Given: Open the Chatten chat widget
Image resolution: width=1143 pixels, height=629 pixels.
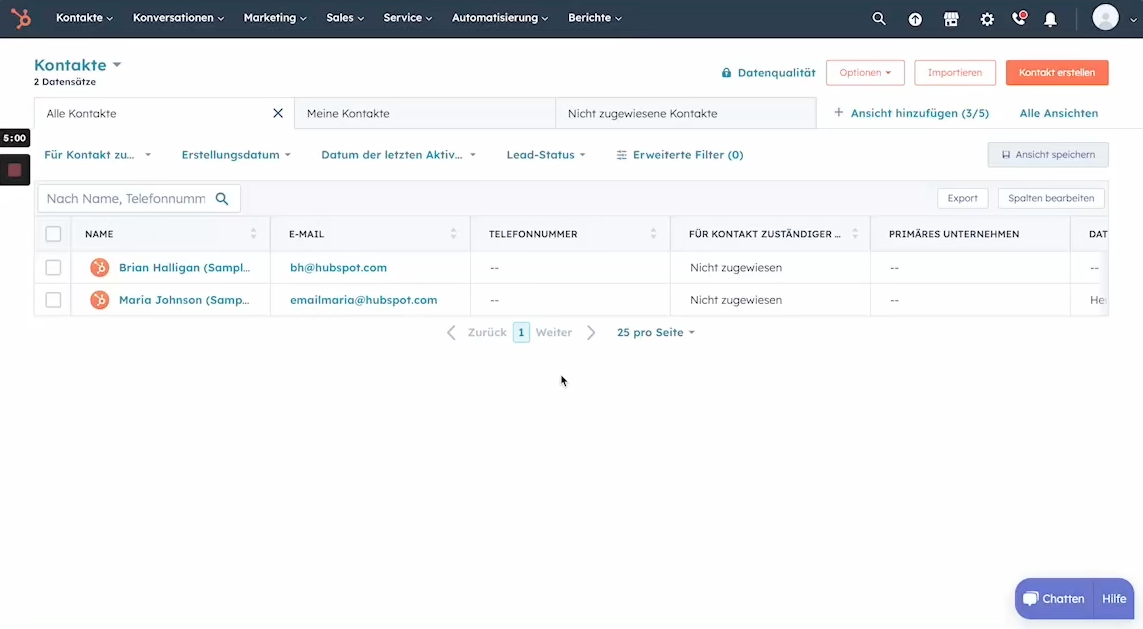Looking at the screenshot, I should 1054,599.
